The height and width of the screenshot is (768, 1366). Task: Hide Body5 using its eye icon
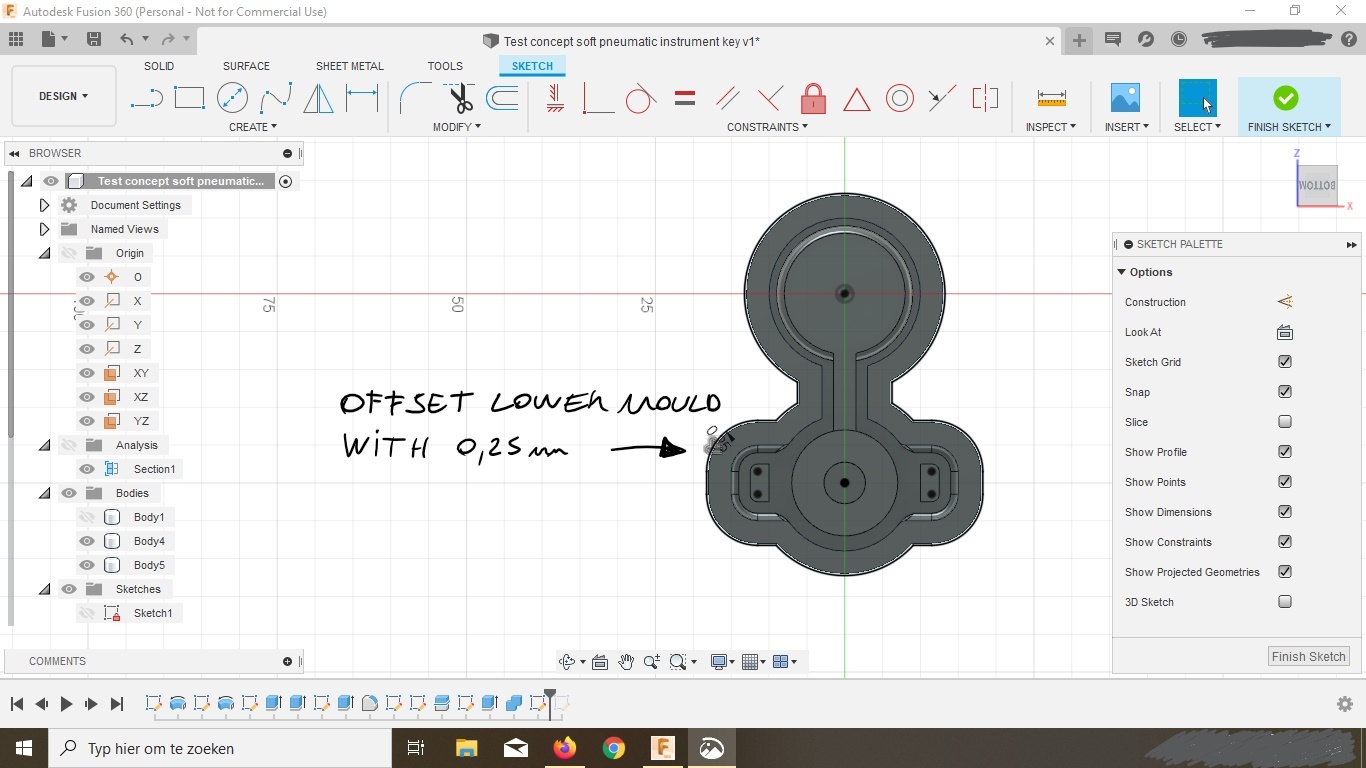coord(87,565)
